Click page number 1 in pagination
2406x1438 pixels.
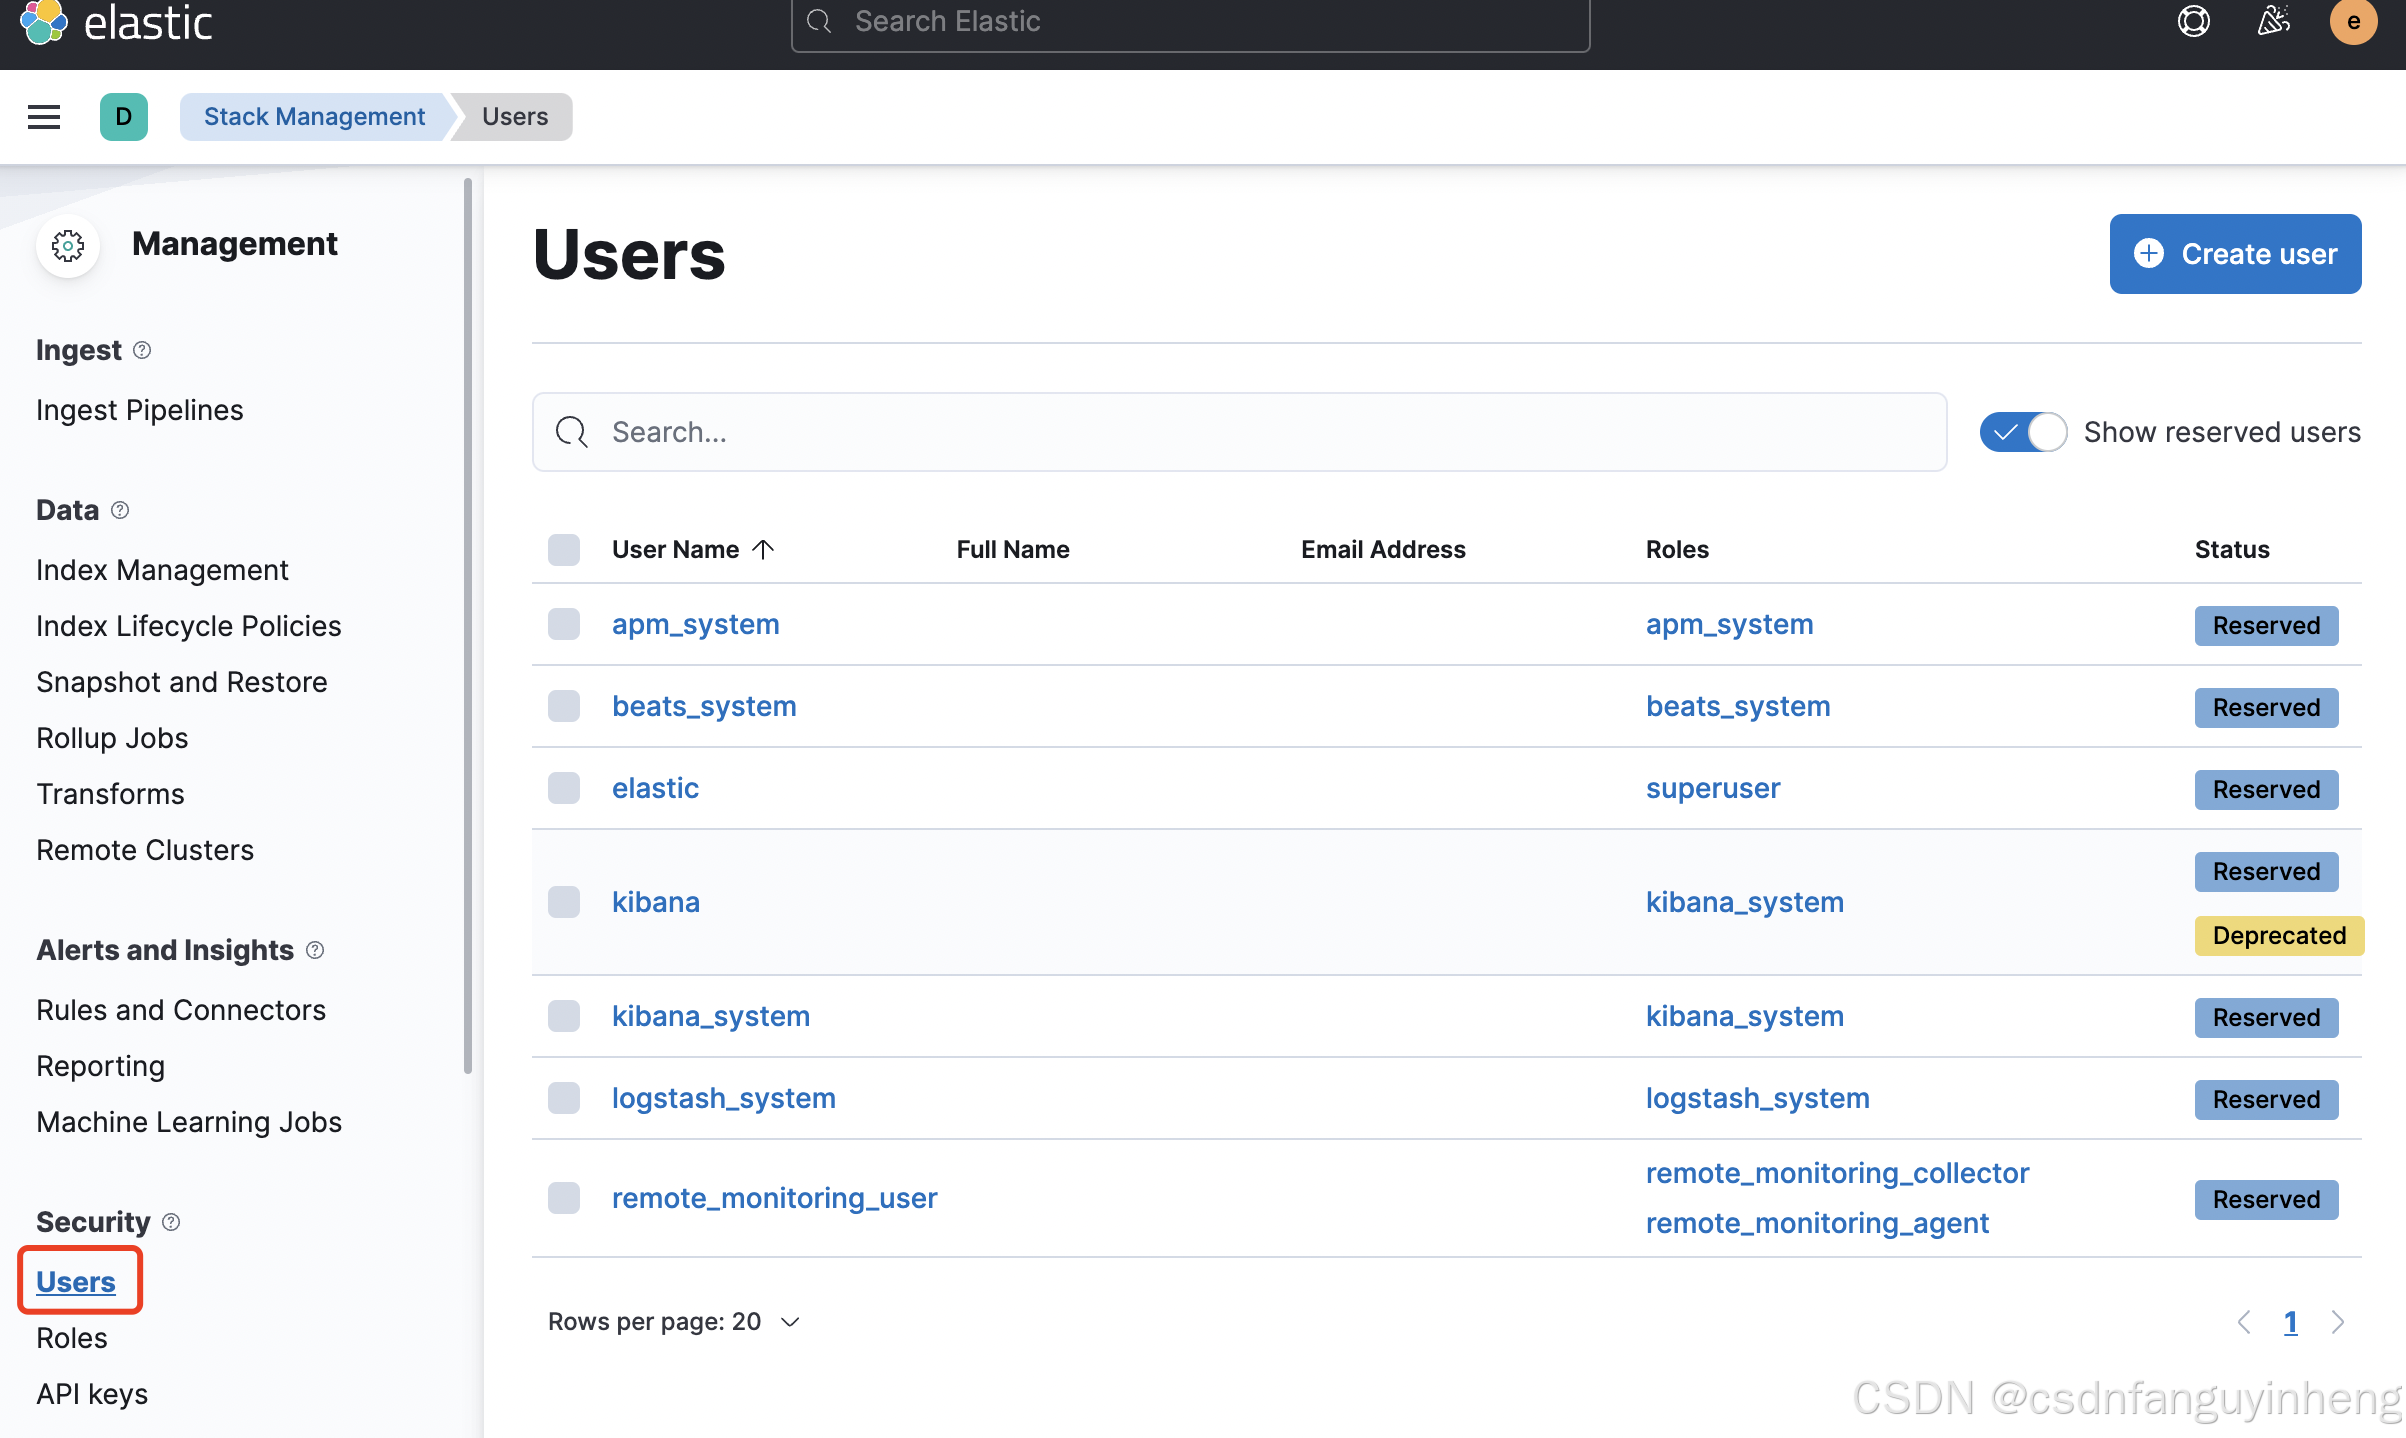tap(2291, 1322)
